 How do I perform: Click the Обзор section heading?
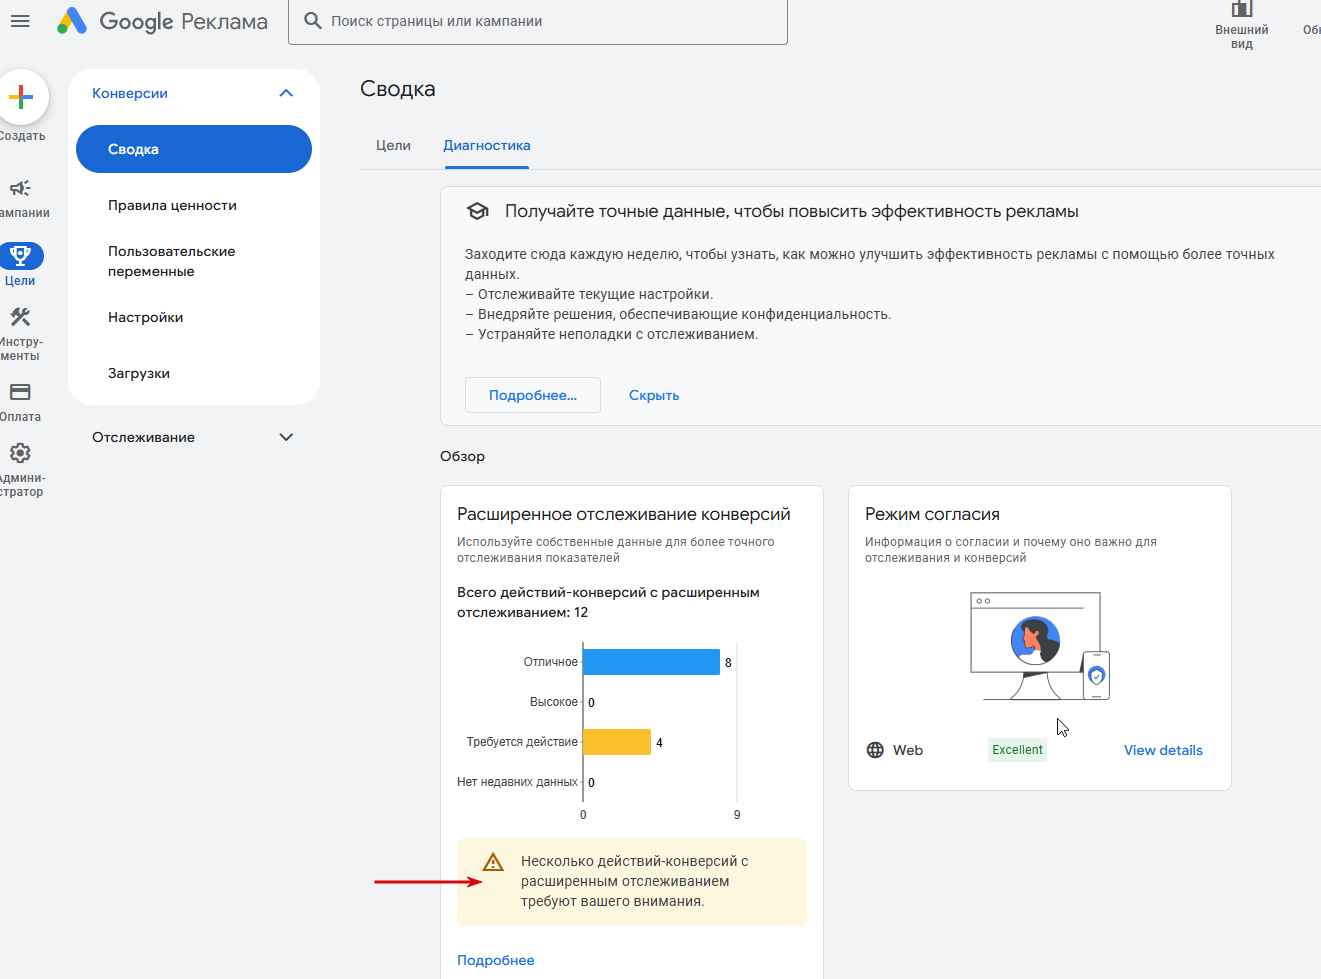pyautogui.click(x=462, y=456)
